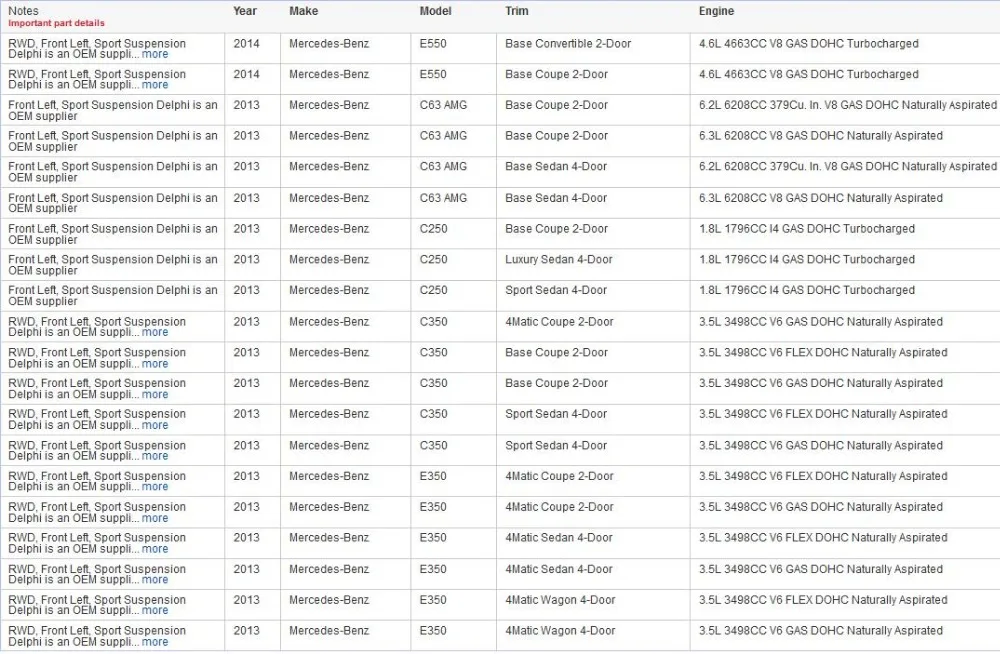Click 6.3L 6208CC engine in C63 Coupe row
Image resolution: width=1000 pixels, height=654 pixels.
pos(821,135)
